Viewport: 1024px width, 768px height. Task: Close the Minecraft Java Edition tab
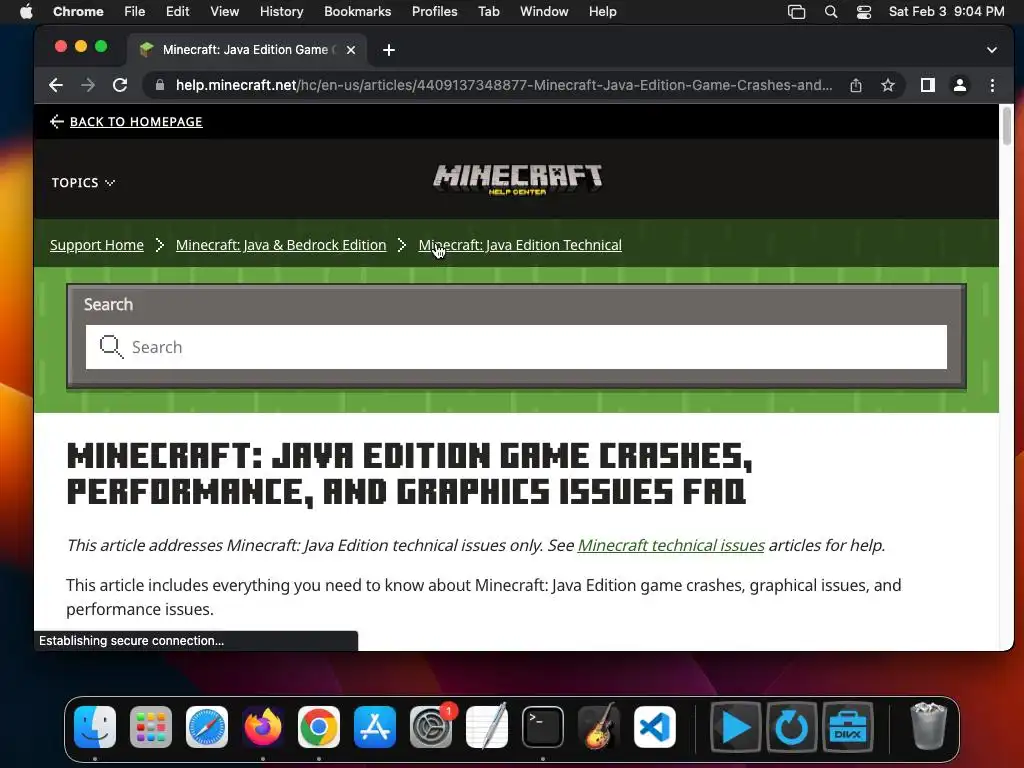pos(351,50)
